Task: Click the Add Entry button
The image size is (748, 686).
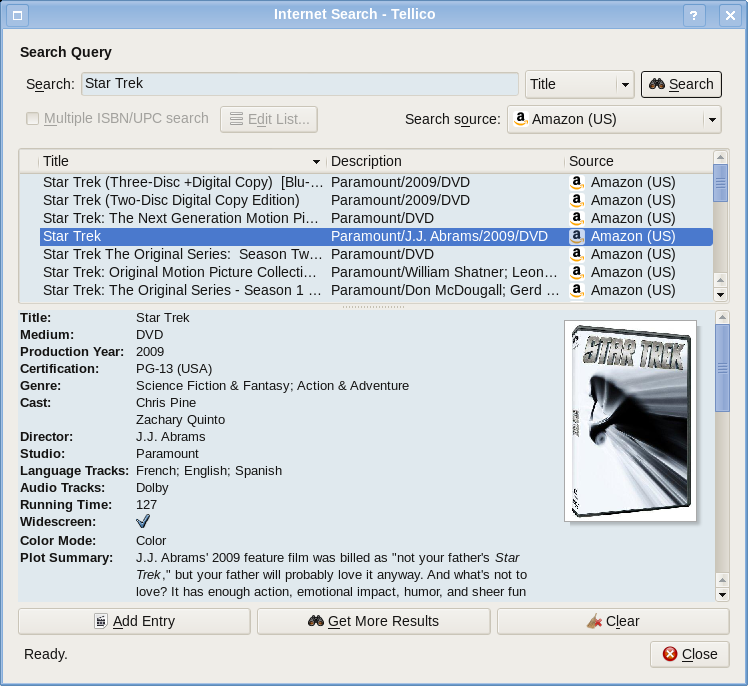Action: click(x=134, y=621)
